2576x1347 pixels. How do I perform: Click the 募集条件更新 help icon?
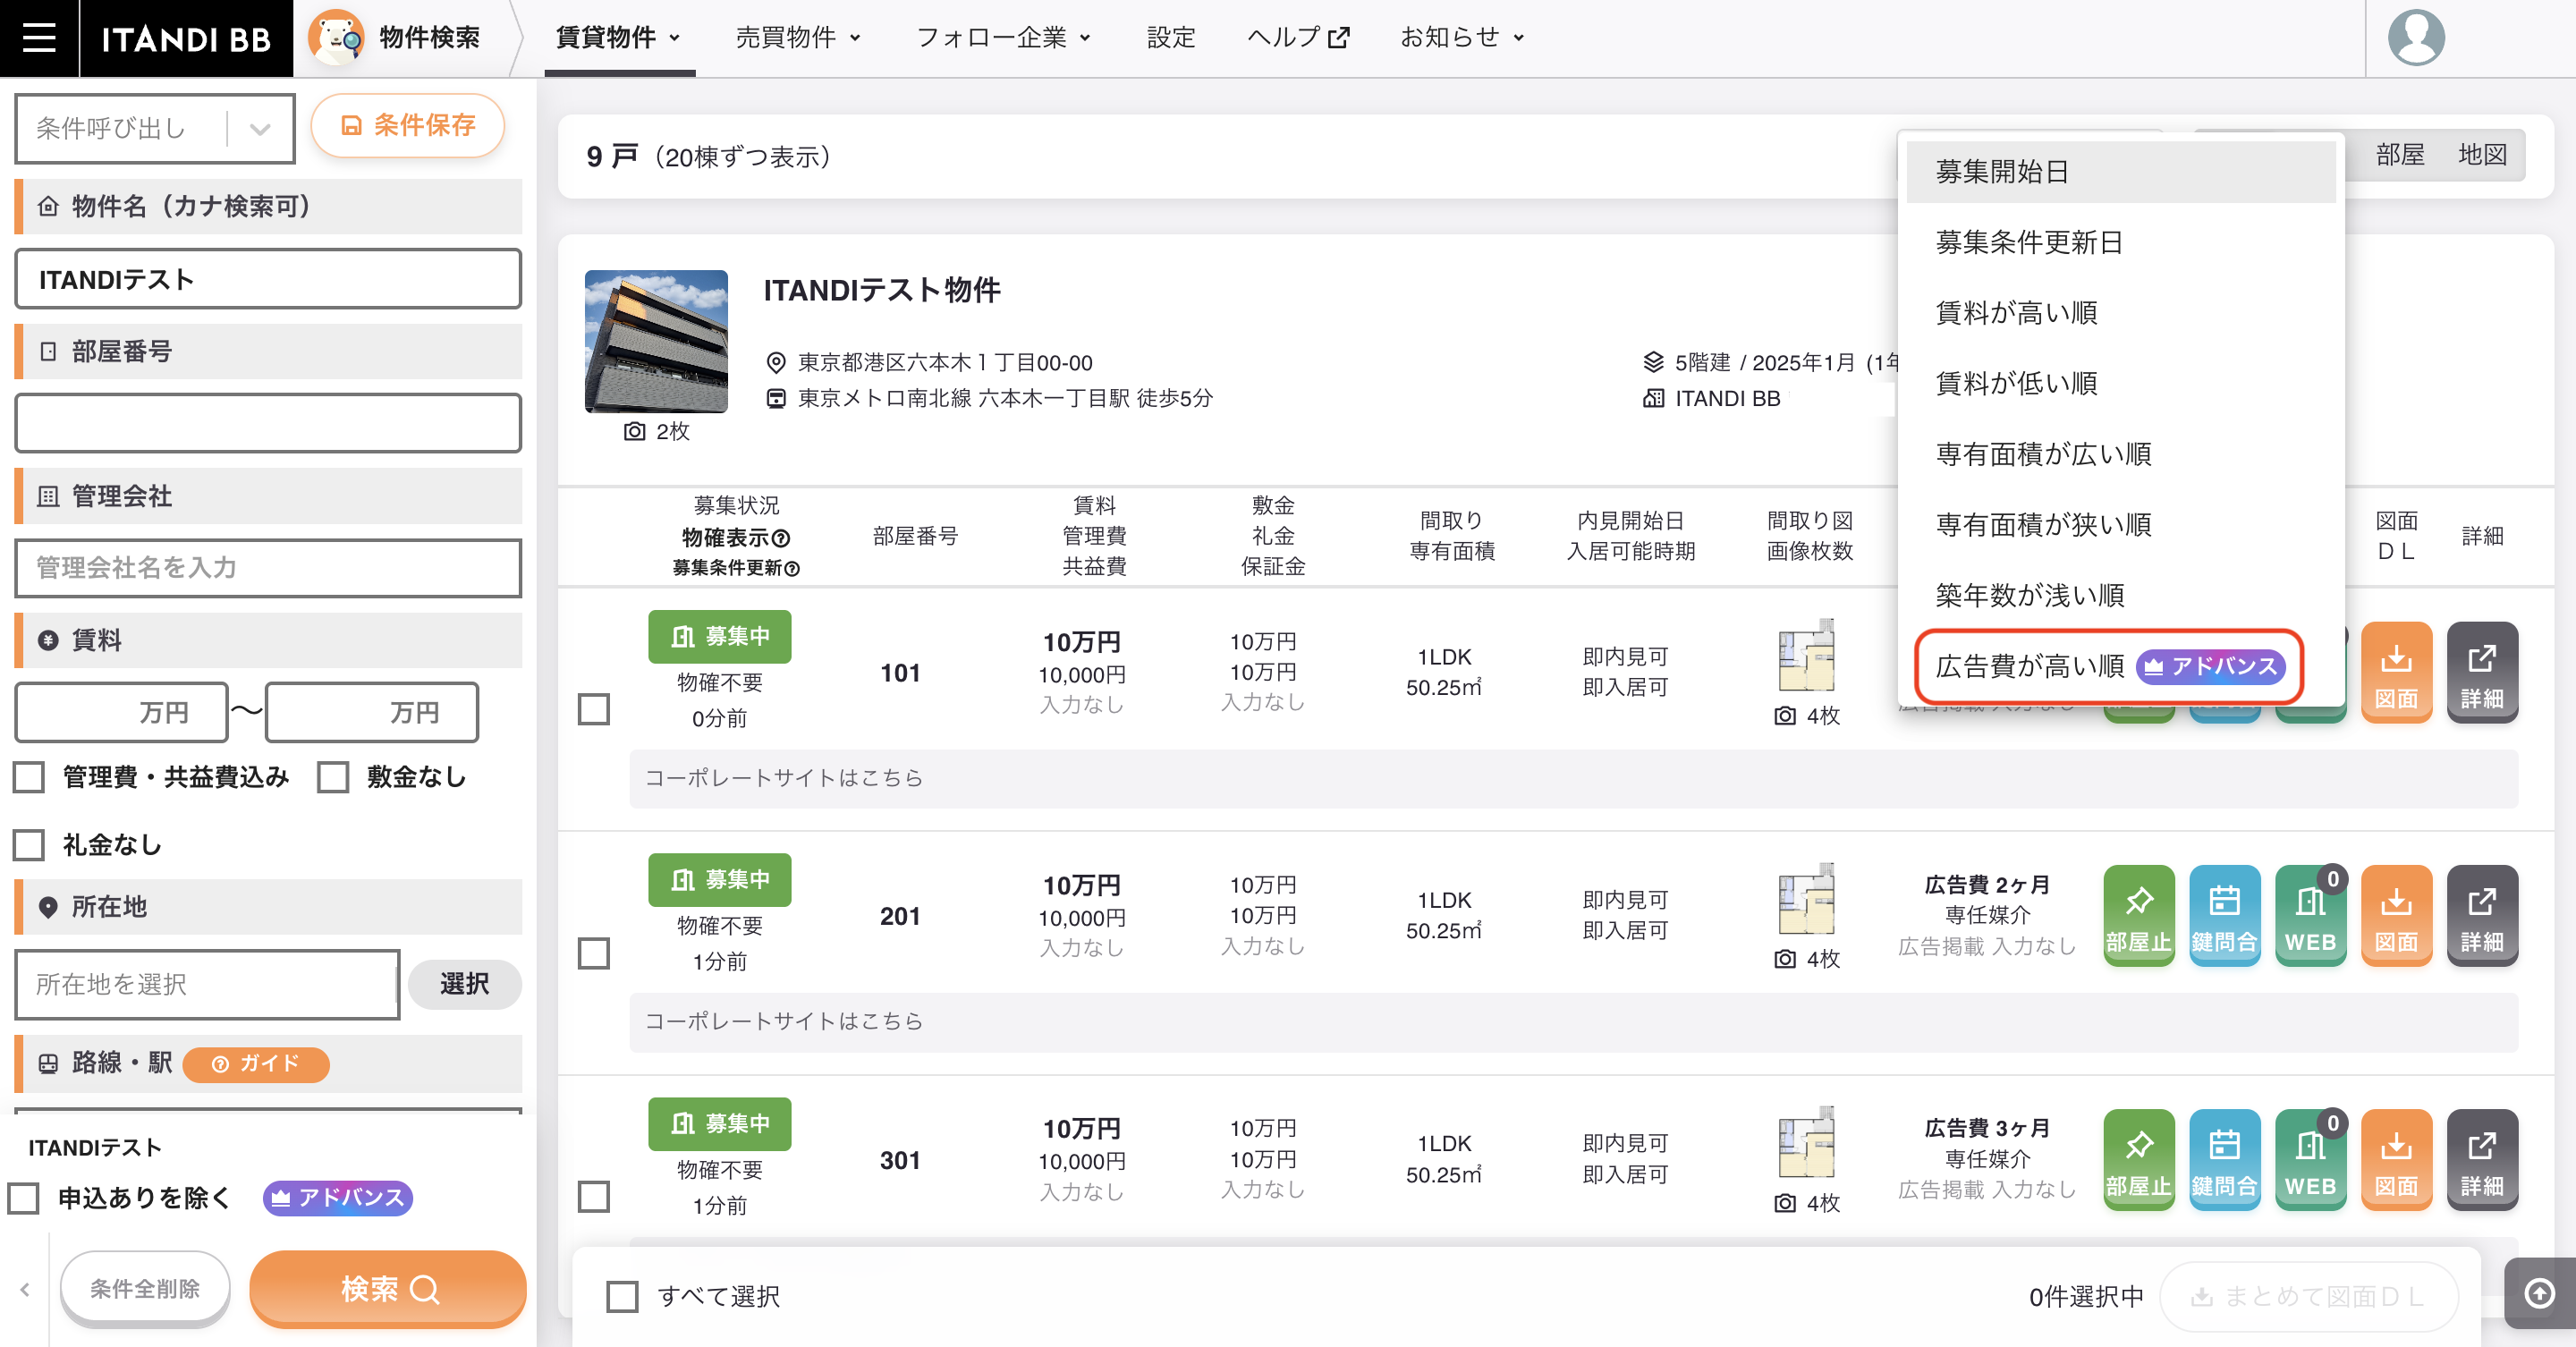pyautogui.click(x=792, y=568)
